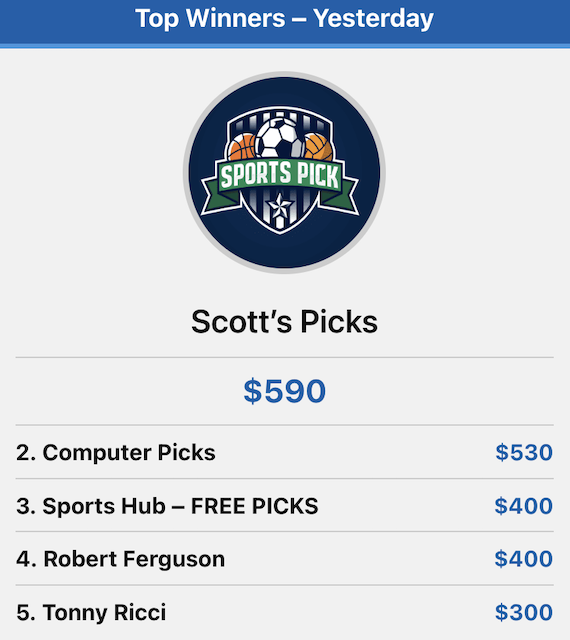
Task: Click the $400 amount beside Robert Ferguson
Action: pyautogui.click(x=524, y=559)
